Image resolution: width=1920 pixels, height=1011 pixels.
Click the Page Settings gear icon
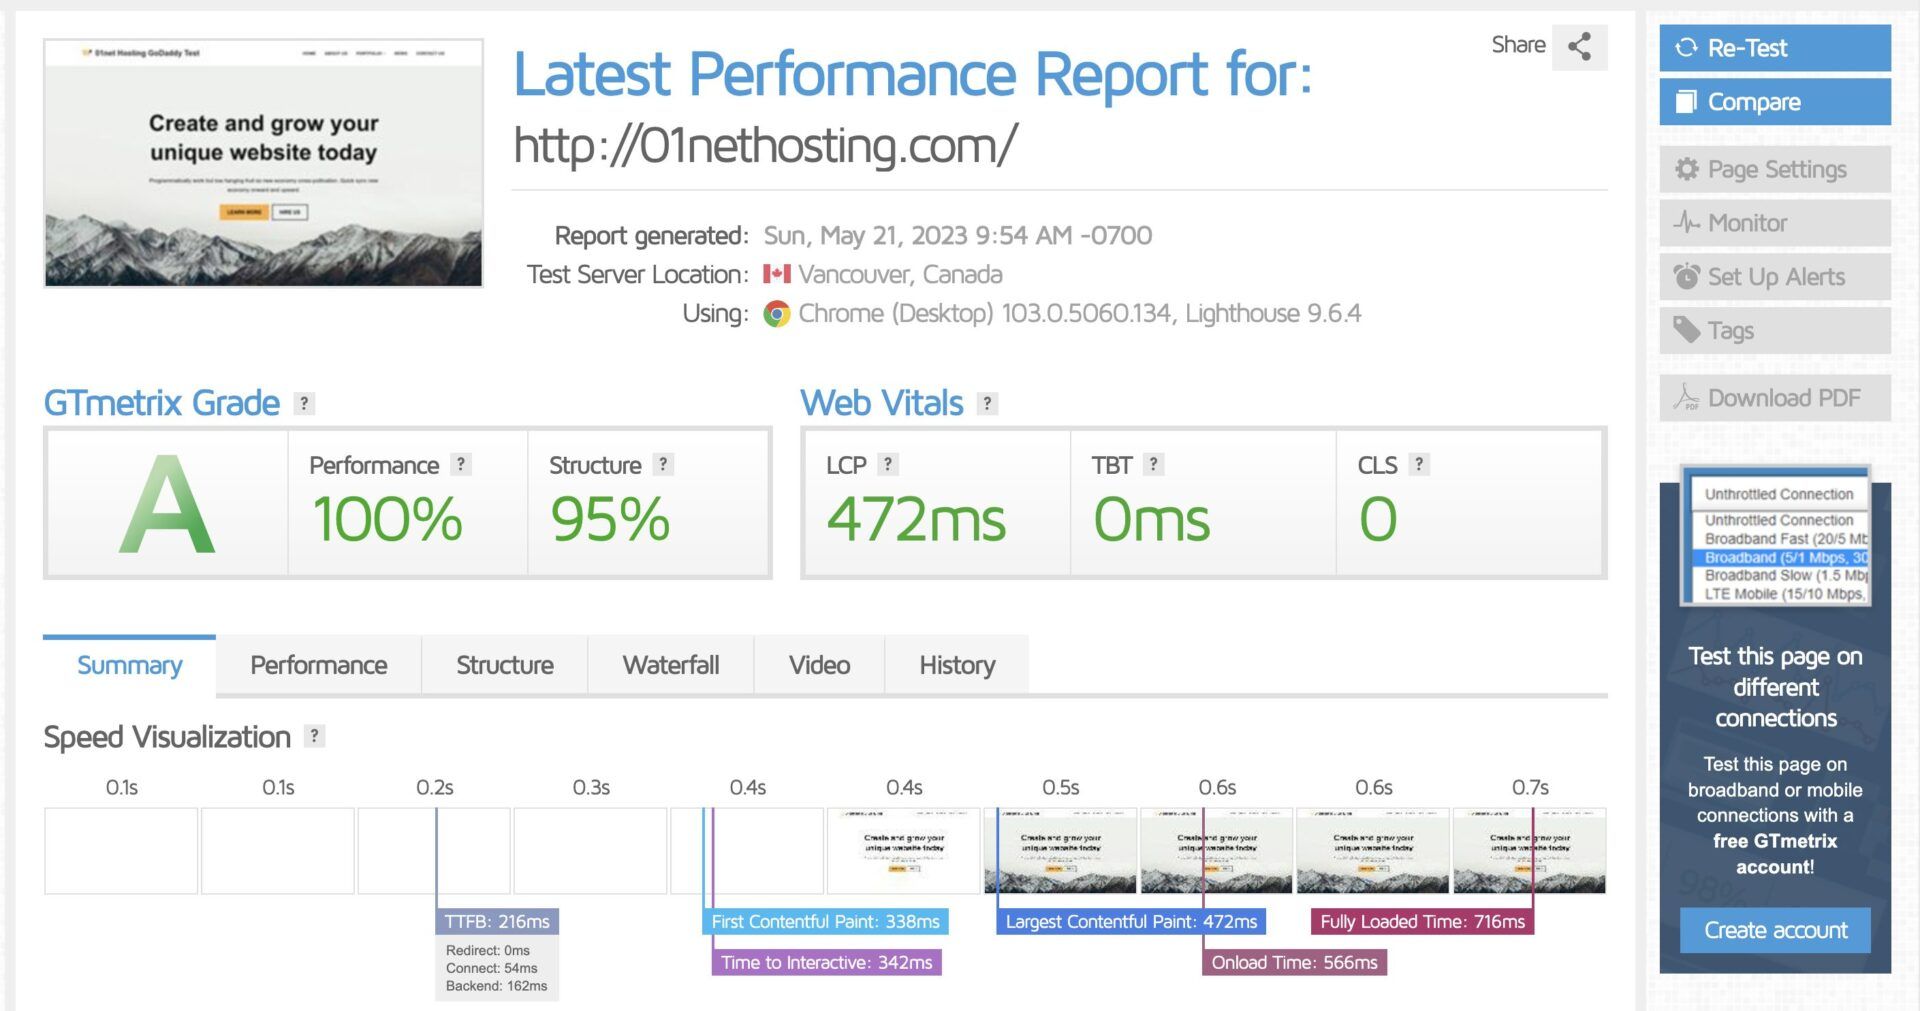pyautogui.click(x=1686, y=169)
